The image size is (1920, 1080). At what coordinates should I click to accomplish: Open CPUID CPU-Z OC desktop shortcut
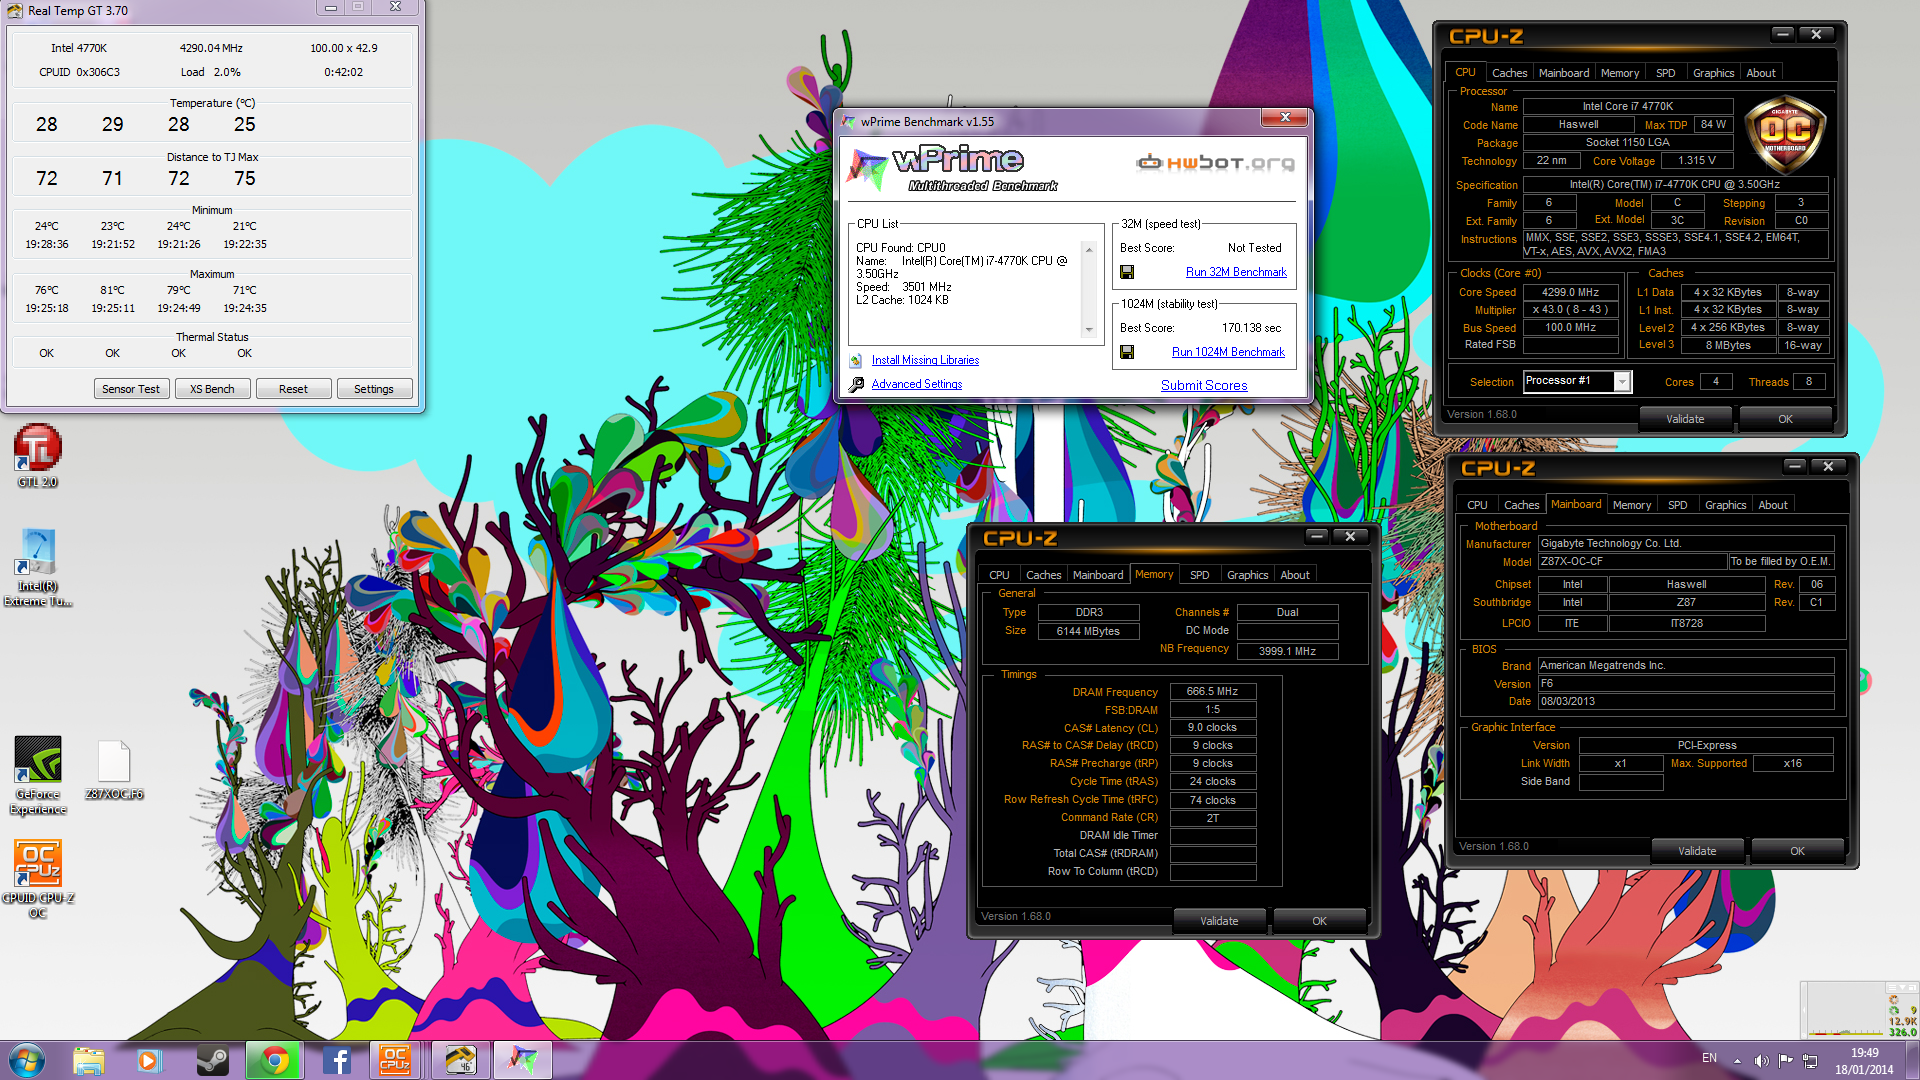(x=38, y=879)
